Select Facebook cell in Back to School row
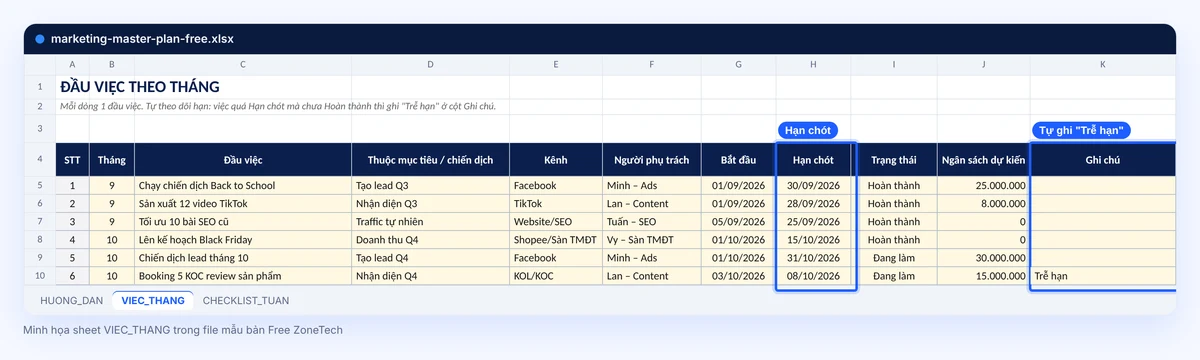This screenshot has height=360, width=1200. coord(556,185)
